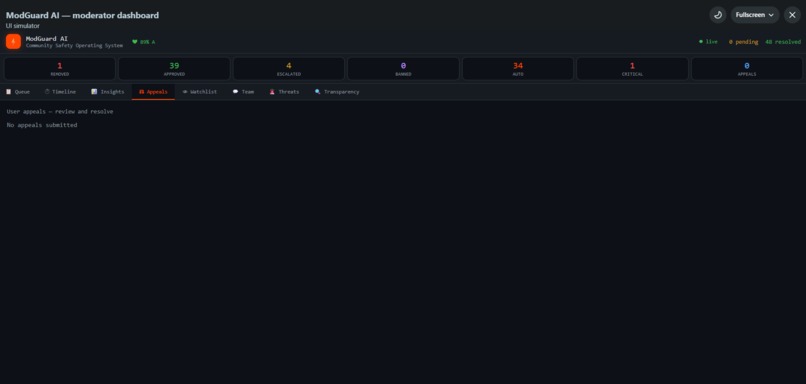Select the Approved stat card
The image size is (806, 384).
pos(174,69)
